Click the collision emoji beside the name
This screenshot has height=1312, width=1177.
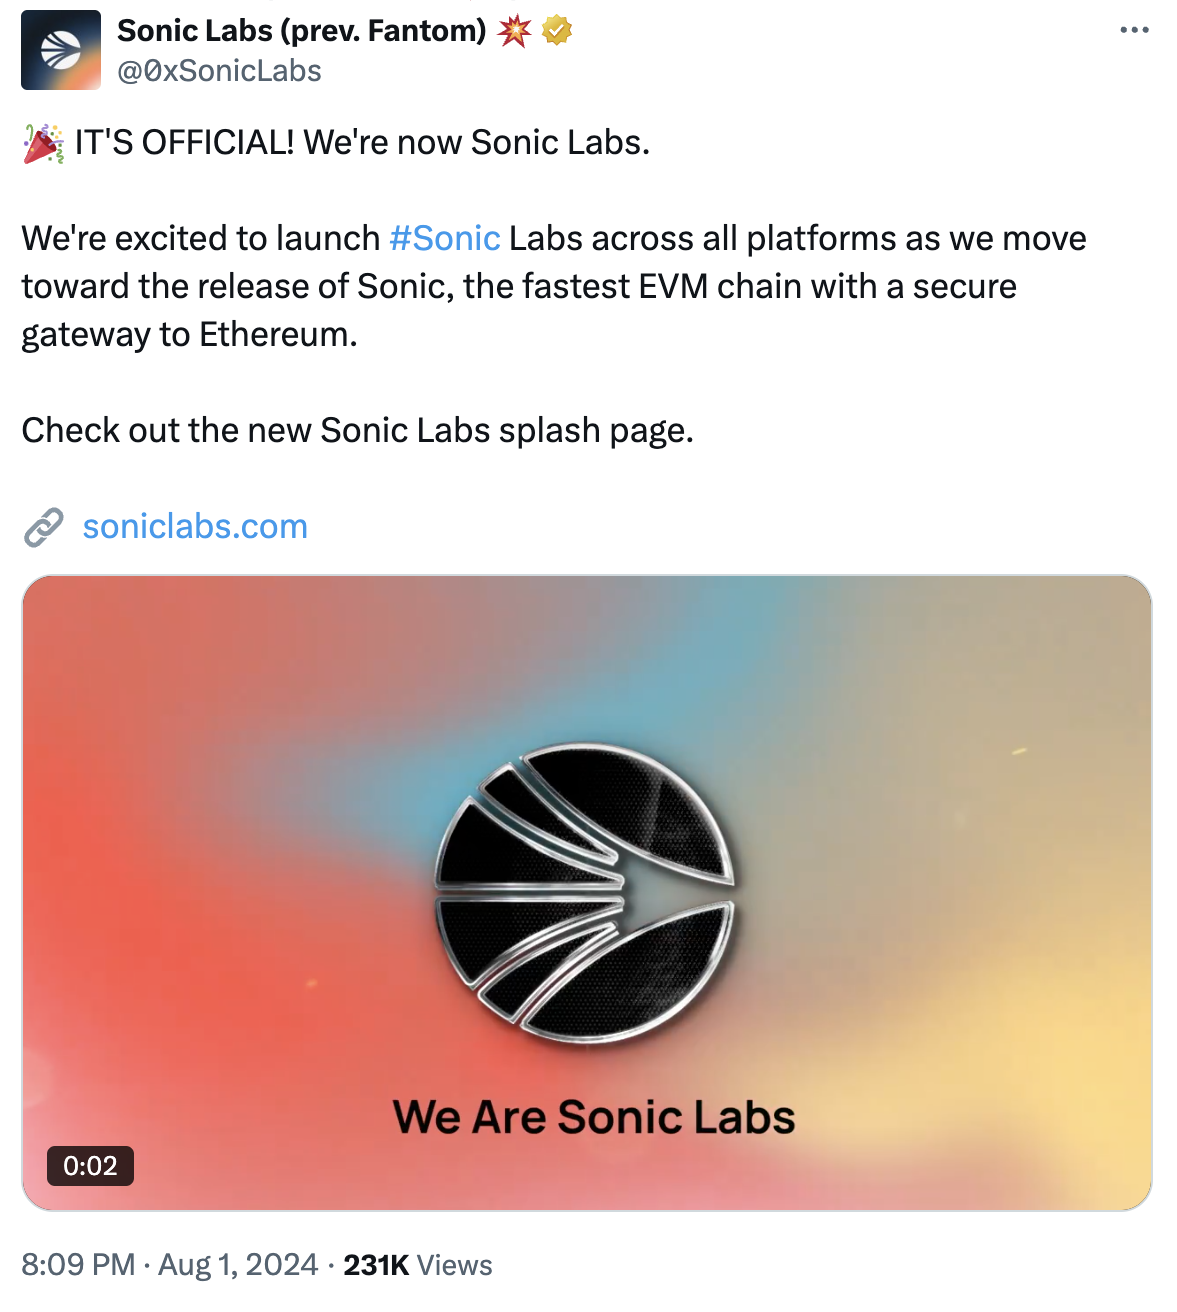tap(515, 31)
